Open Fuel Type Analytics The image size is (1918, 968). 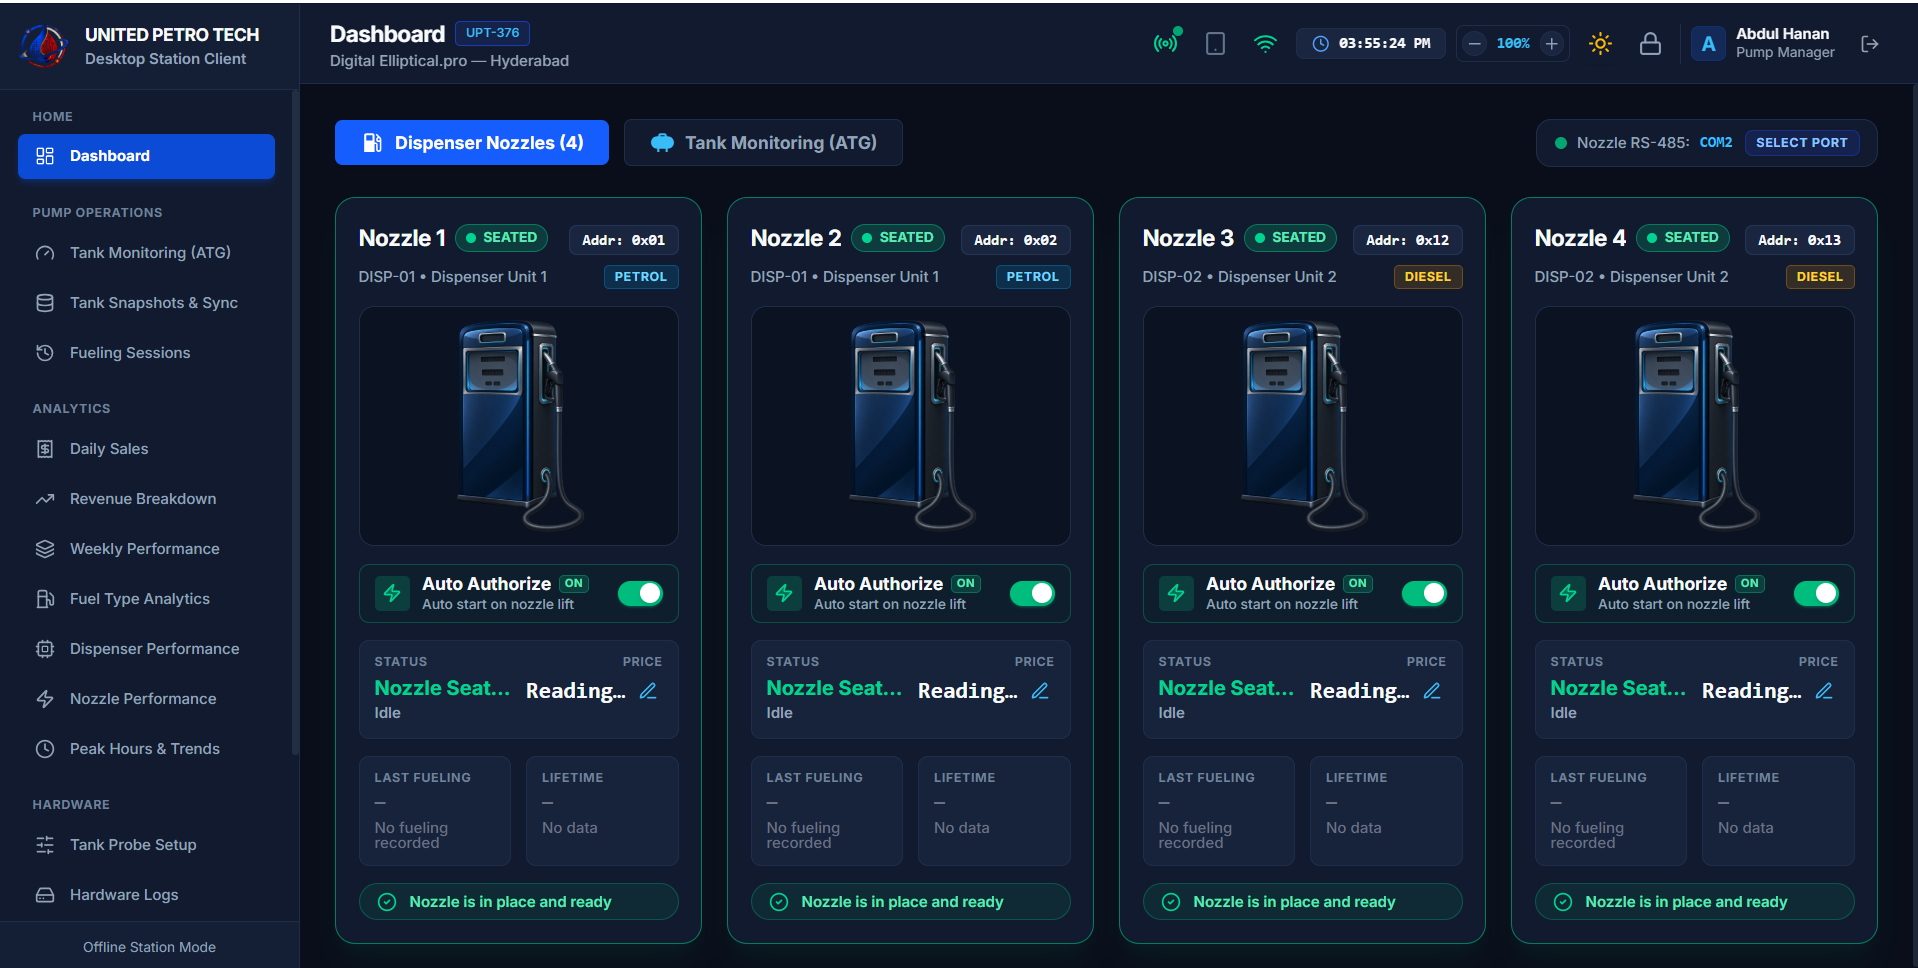(146, 599)
